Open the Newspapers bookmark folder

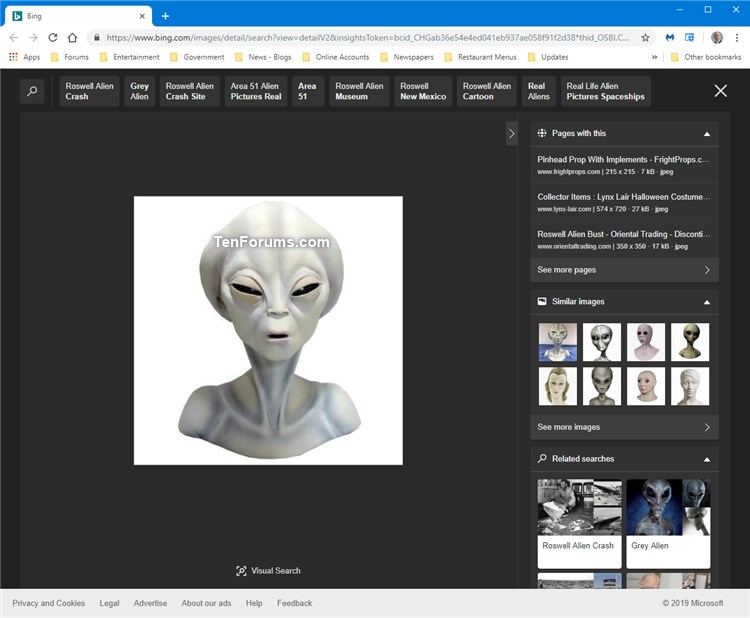(x=407, y=57)
